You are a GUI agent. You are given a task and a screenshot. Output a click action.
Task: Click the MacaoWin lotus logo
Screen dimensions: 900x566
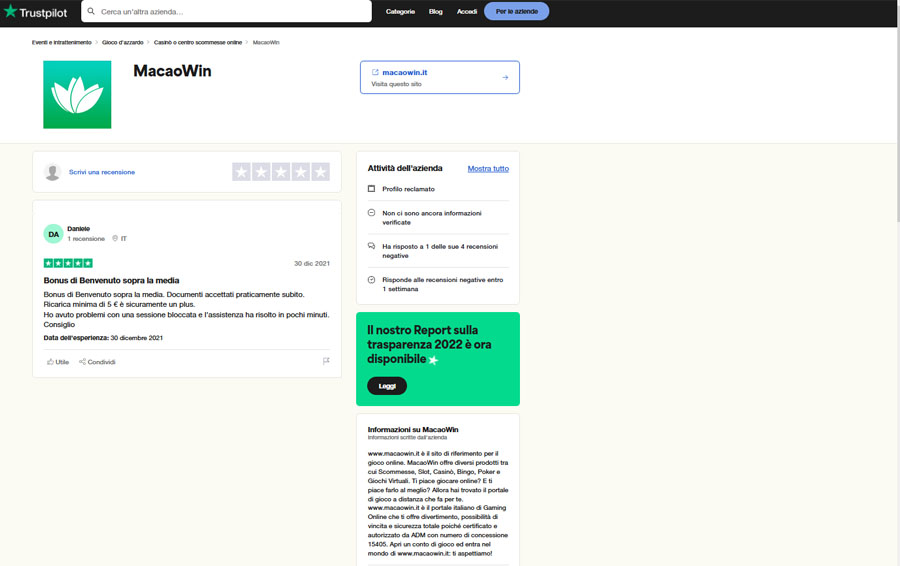click(77, 95)
